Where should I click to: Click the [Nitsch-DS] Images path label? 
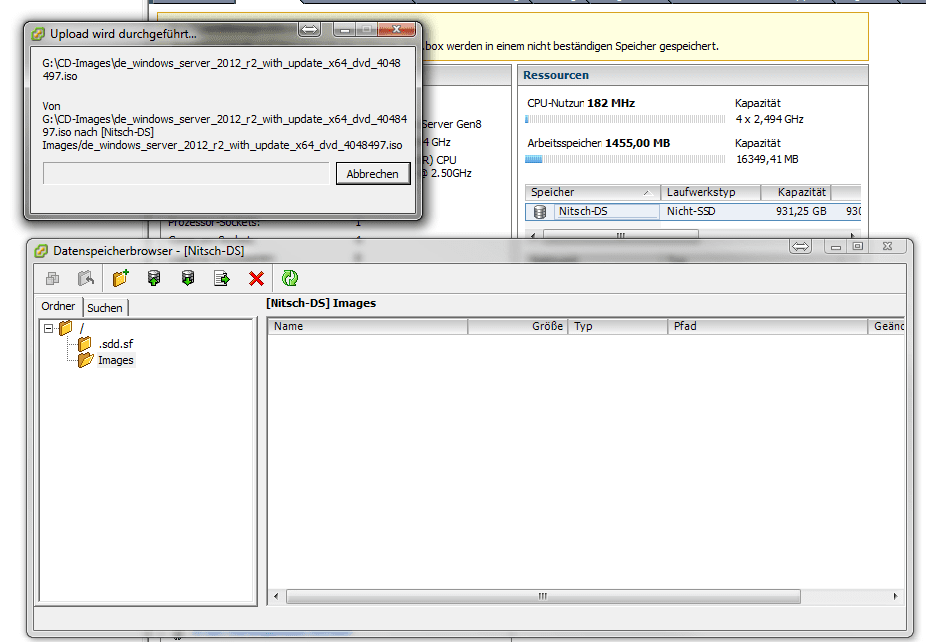[x=321, y=303]
